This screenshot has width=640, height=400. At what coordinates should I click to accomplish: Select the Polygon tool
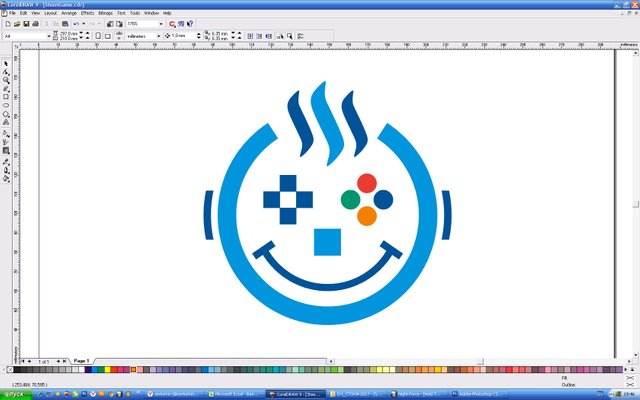pyautogui.click(x=6, y=114)
